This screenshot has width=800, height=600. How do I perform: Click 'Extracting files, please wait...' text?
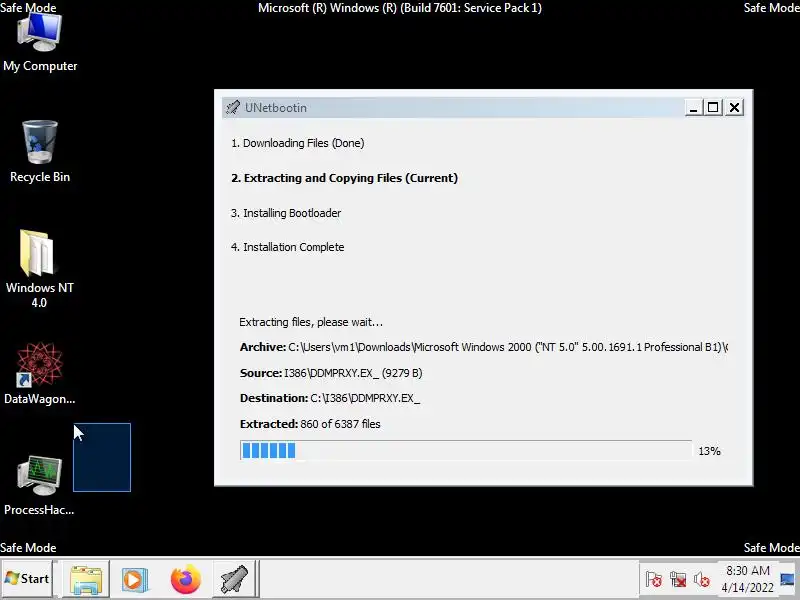(311, 322)
